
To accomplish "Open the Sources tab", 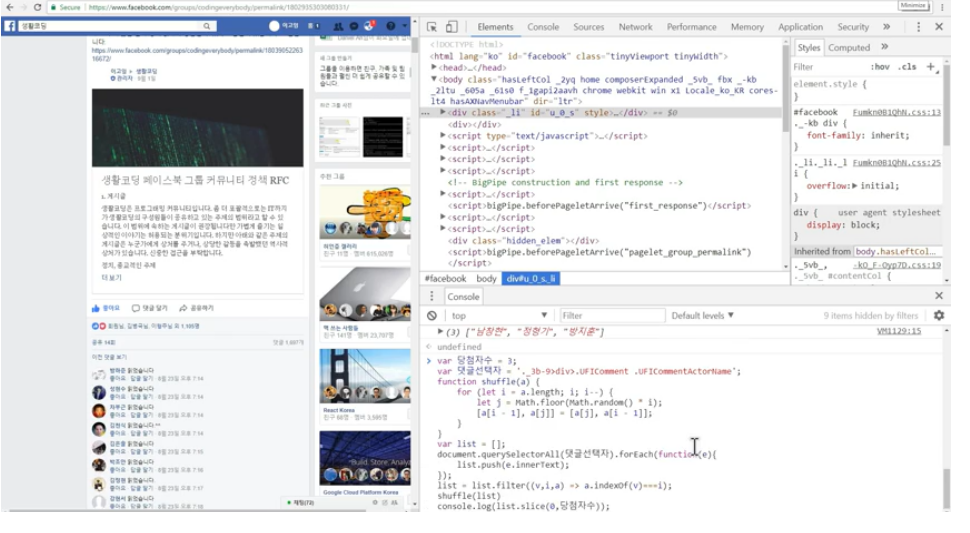I will point(588,27).
